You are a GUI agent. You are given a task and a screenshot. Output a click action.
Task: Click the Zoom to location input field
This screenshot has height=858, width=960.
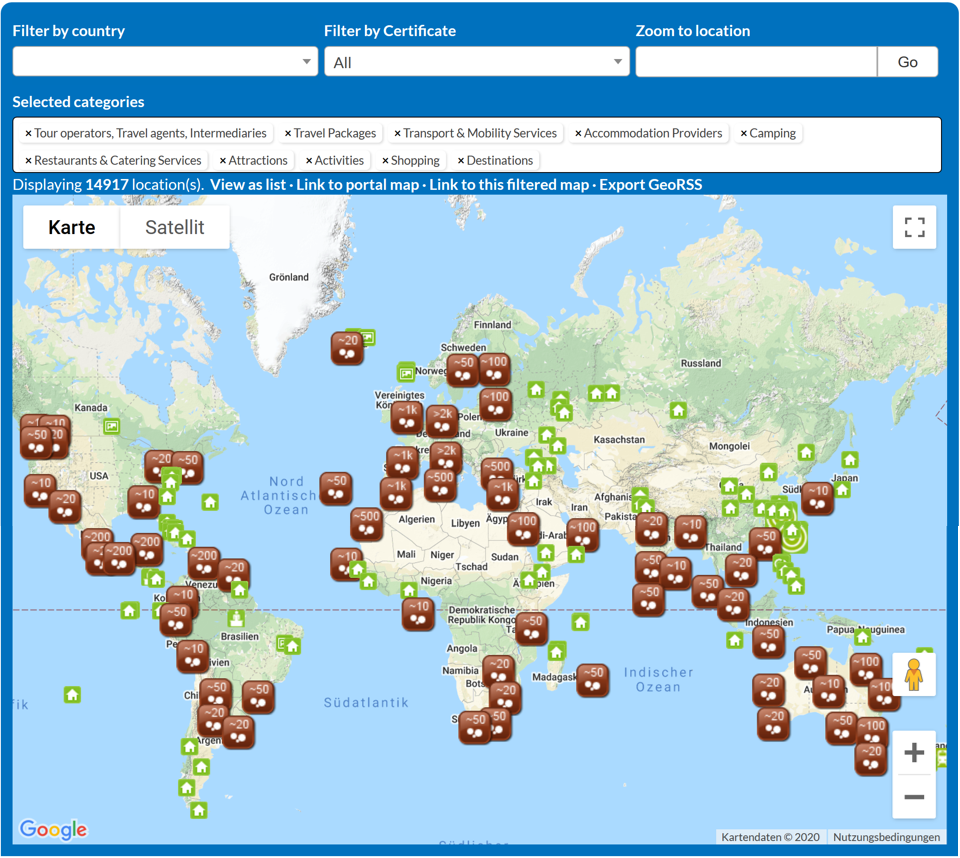click(756, 62)
